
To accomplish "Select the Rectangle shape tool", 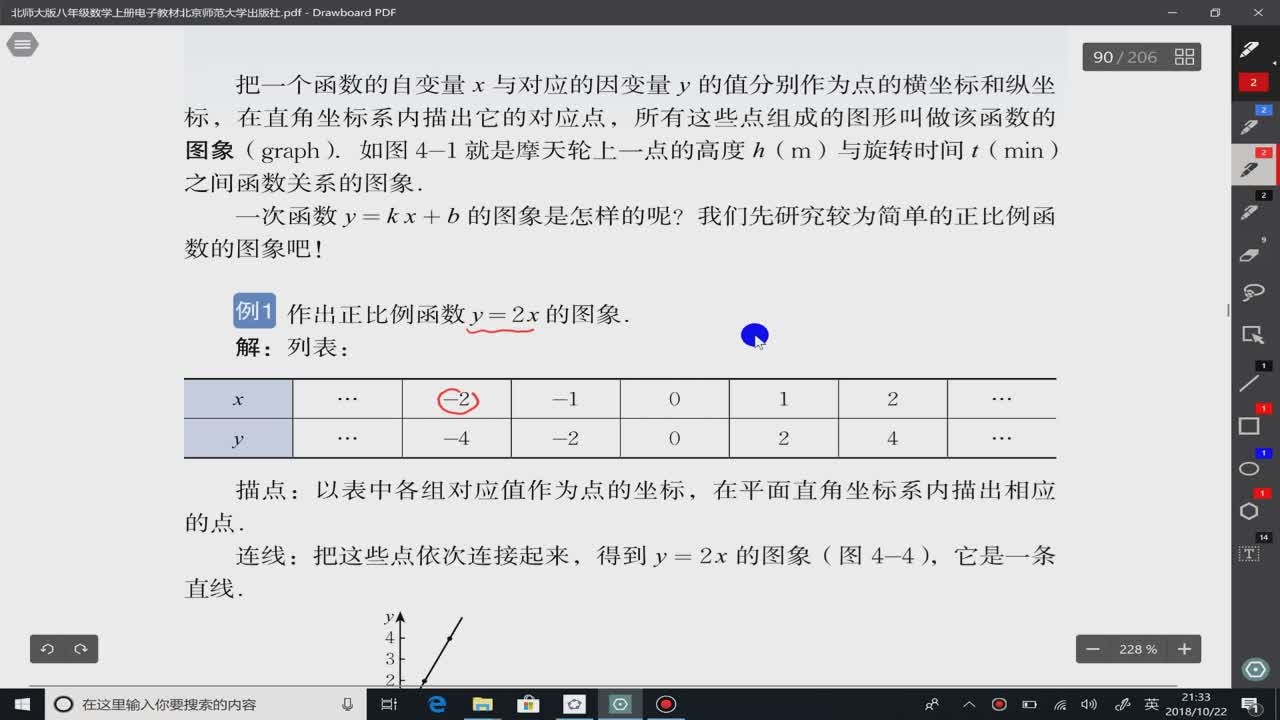I will pyautogui.click(x=1249, y=425).
